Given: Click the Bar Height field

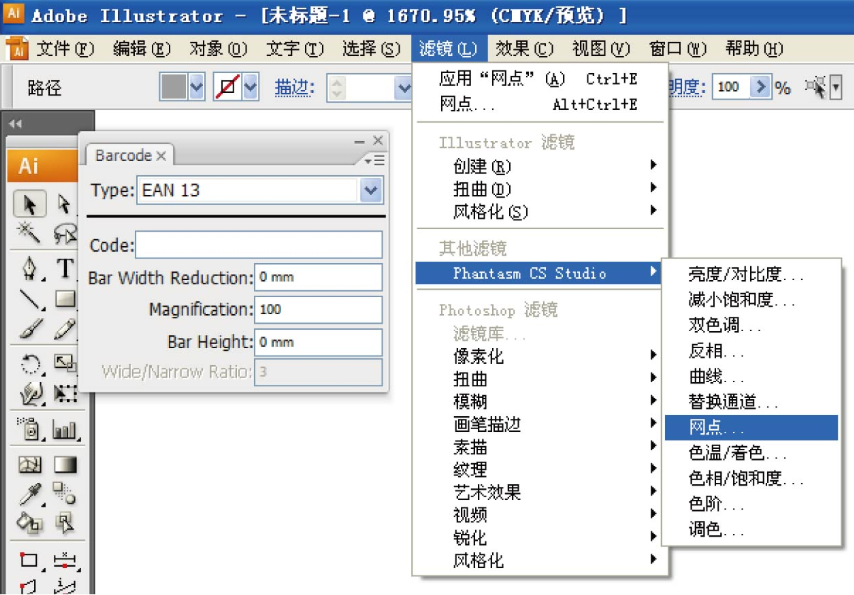Looking at the screenshot, I should tap(318, 342).
